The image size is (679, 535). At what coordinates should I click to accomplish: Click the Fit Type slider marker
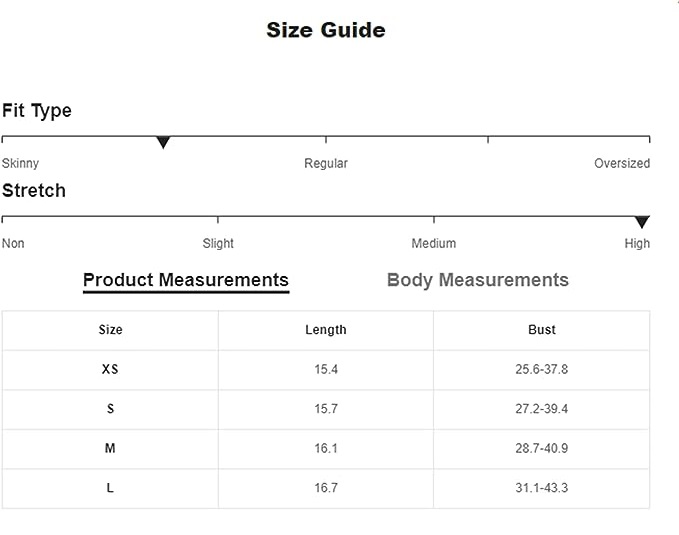pos(163,143)
